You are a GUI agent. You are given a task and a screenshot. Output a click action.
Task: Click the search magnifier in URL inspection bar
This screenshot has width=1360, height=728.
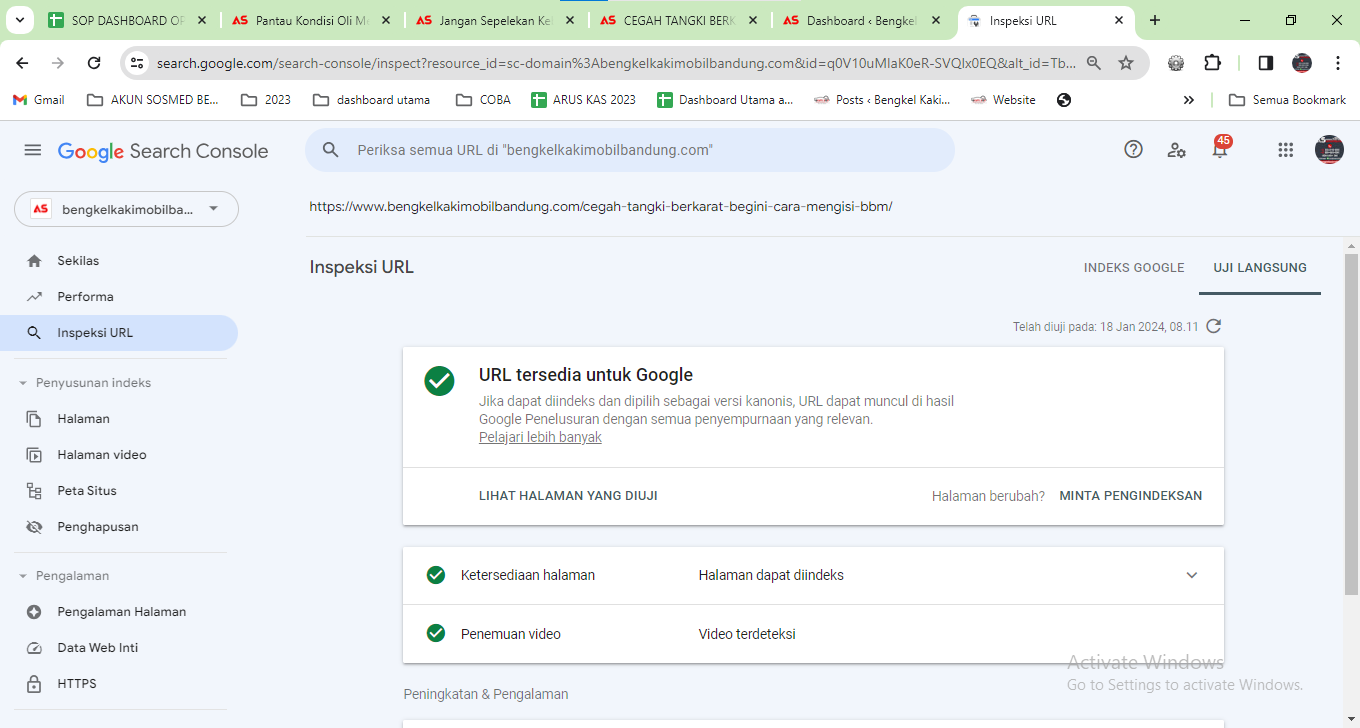point(331,150)
